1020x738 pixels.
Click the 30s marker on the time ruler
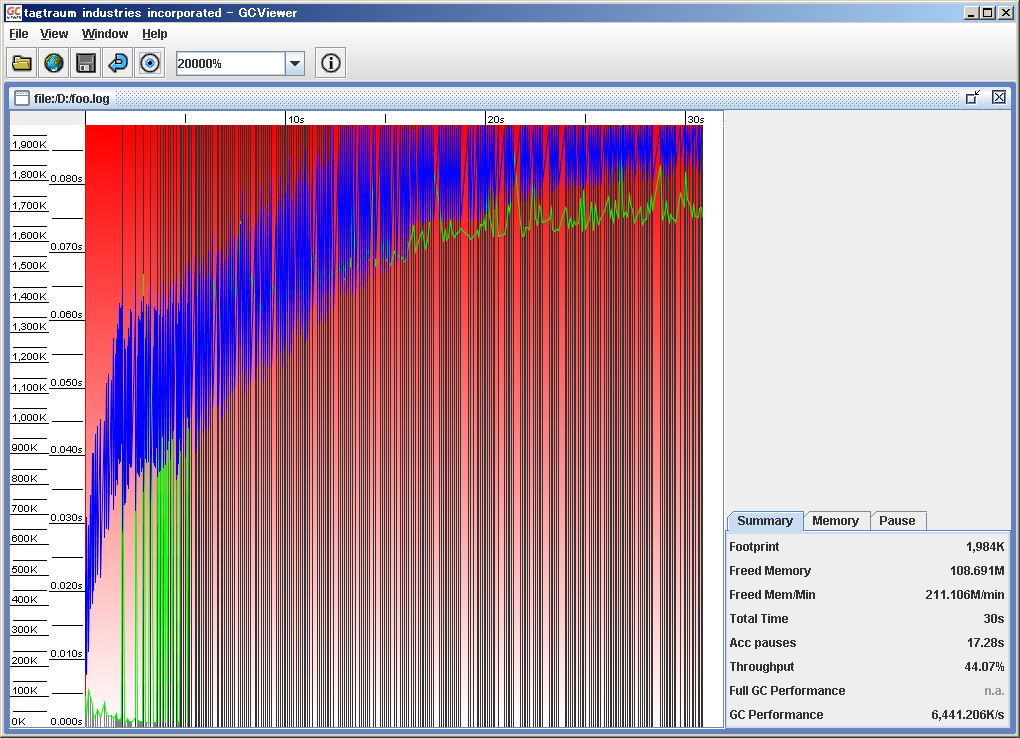click(x=696, y=119)
